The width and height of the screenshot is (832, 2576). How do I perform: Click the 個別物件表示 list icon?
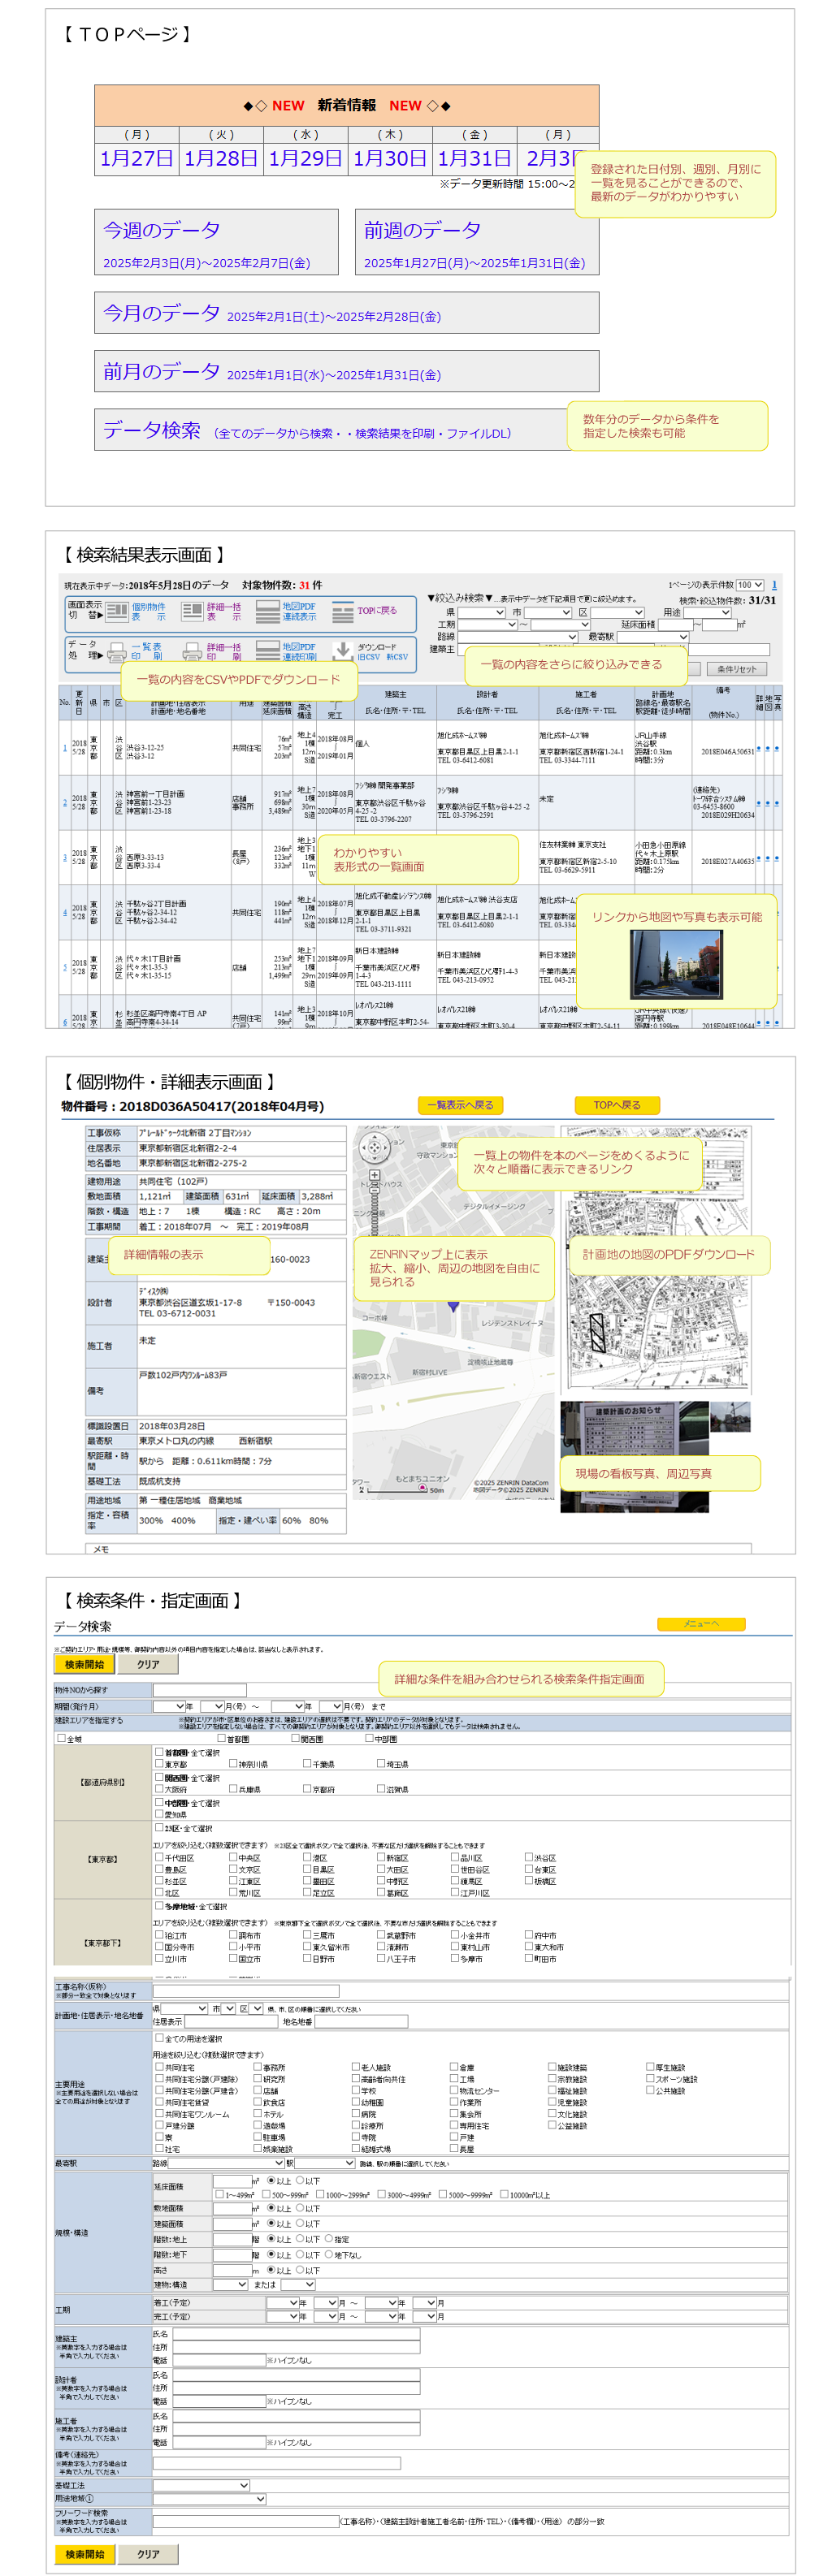click(x=117, y=611)
